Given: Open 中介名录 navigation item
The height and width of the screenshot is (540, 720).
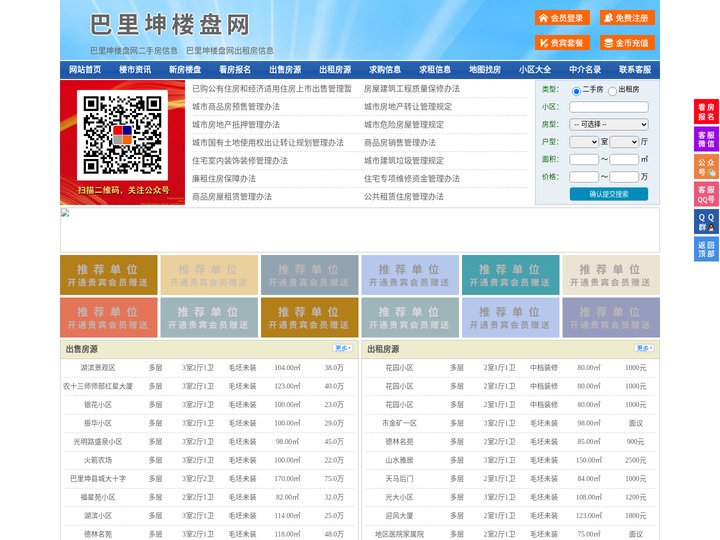Looking at the screenshot, I should point(585,70).
